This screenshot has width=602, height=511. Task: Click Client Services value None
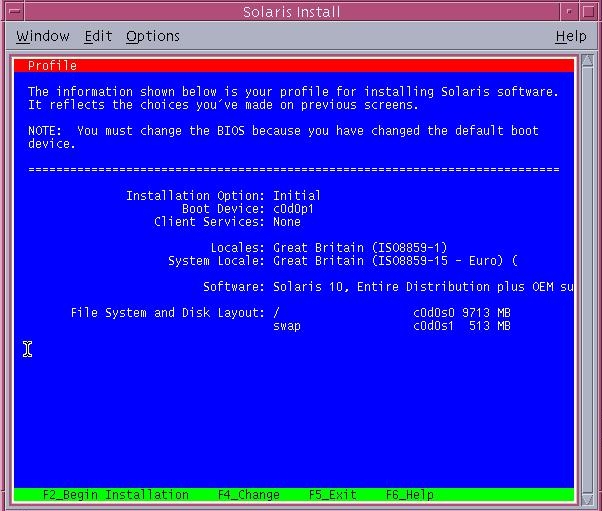[287, 222]
